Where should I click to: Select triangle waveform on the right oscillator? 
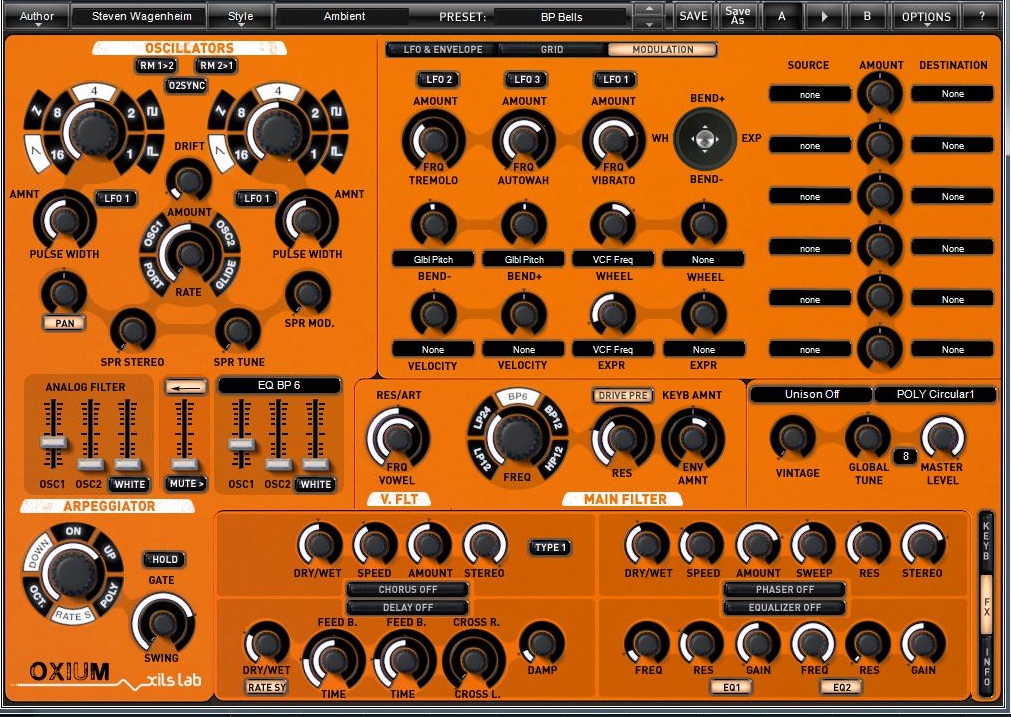(x=221, y=153)
